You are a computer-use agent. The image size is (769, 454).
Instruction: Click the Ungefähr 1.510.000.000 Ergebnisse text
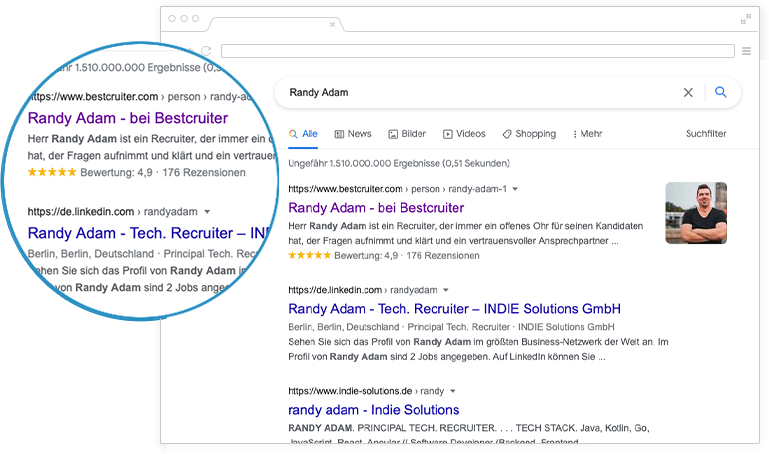point(399,163)
